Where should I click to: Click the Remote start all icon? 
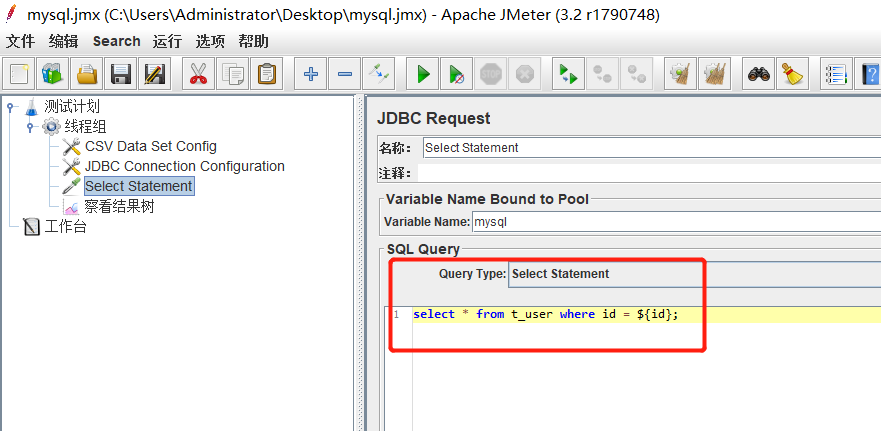coord(568,74)
